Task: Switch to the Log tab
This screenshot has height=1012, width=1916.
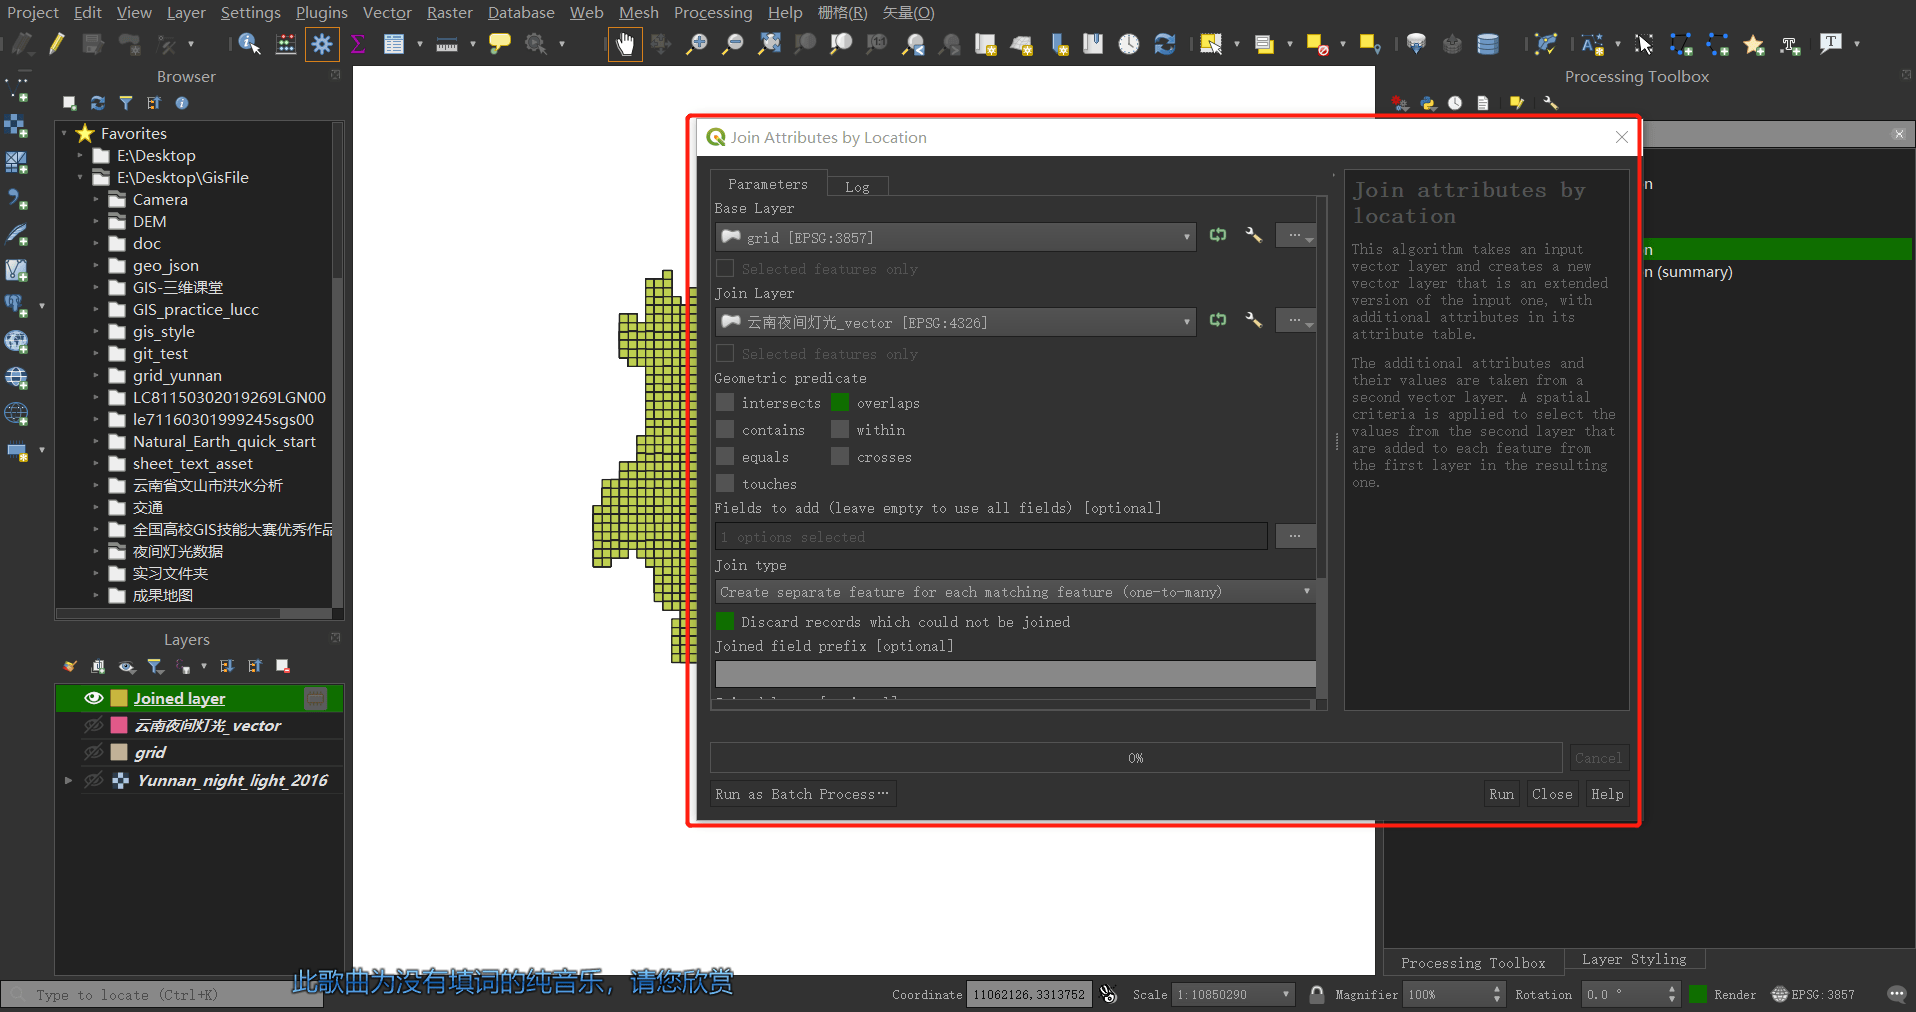Action: click(x=857, y=187)
